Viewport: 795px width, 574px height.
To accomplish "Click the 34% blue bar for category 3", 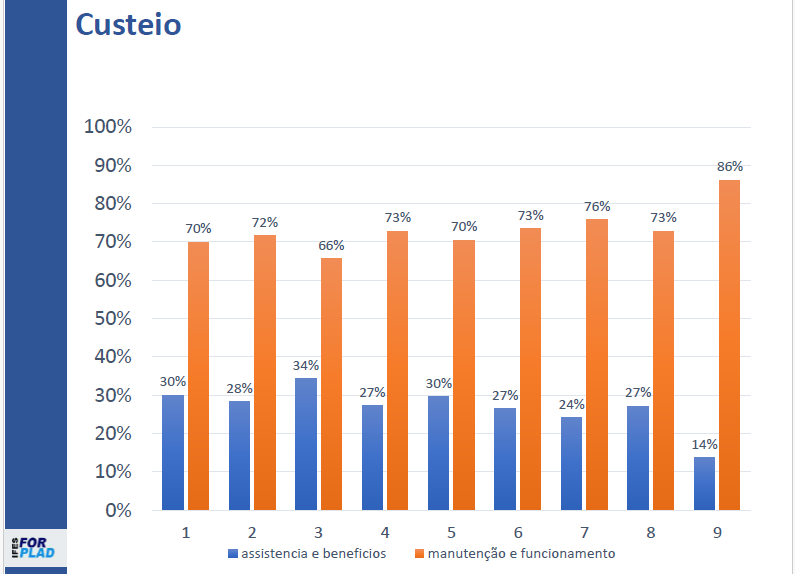I will [306, 444].
